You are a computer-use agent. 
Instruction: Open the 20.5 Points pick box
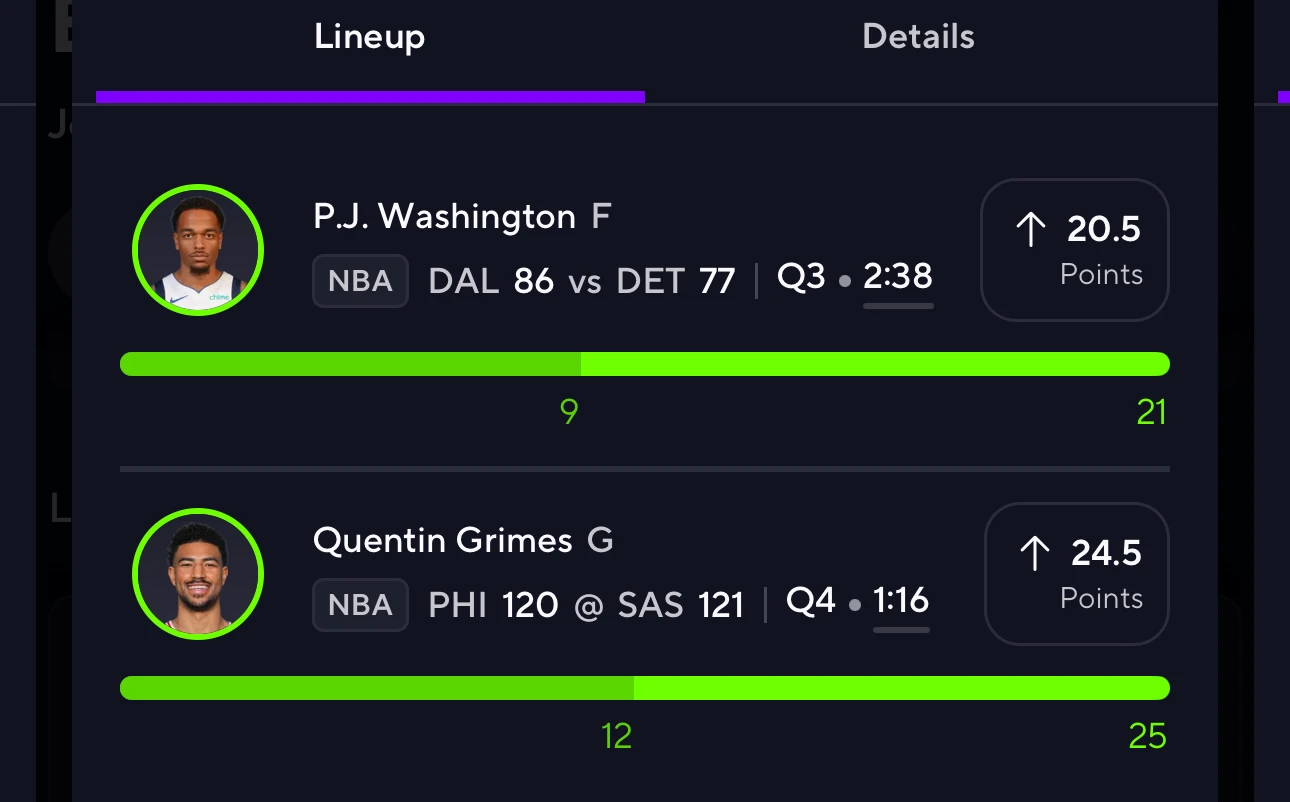coord(1075,250)
